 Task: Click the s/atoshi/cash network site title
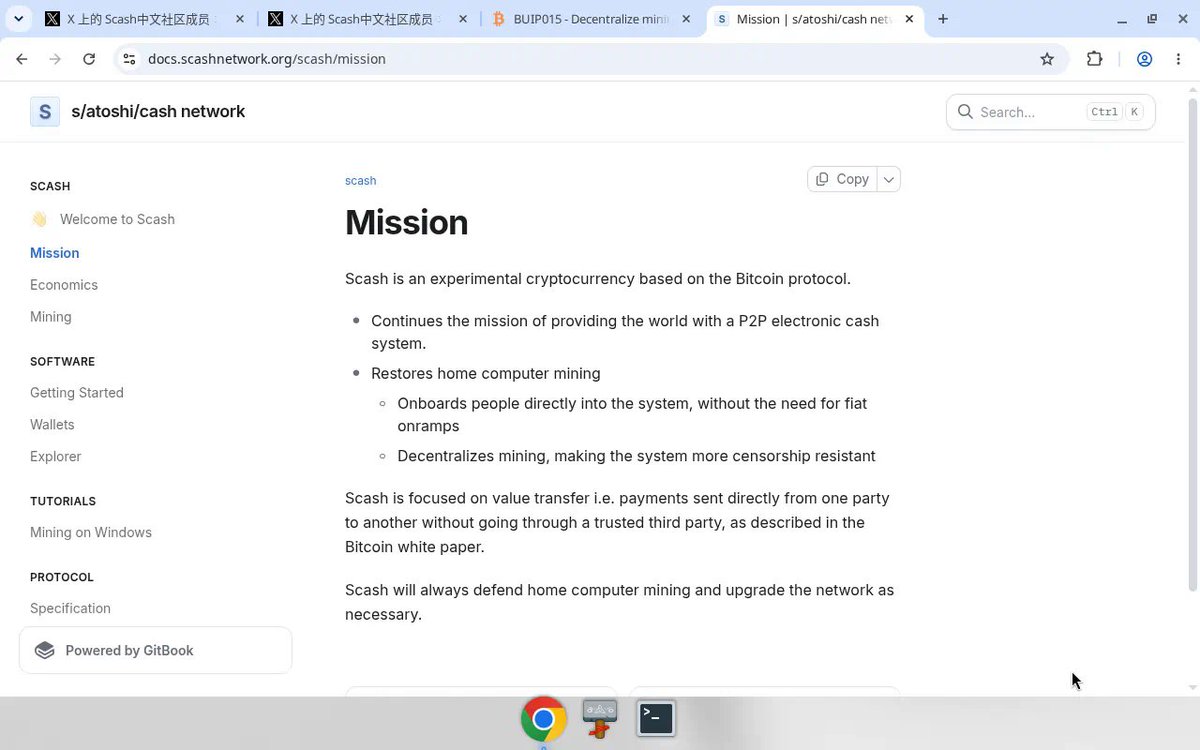coord(158,112)
